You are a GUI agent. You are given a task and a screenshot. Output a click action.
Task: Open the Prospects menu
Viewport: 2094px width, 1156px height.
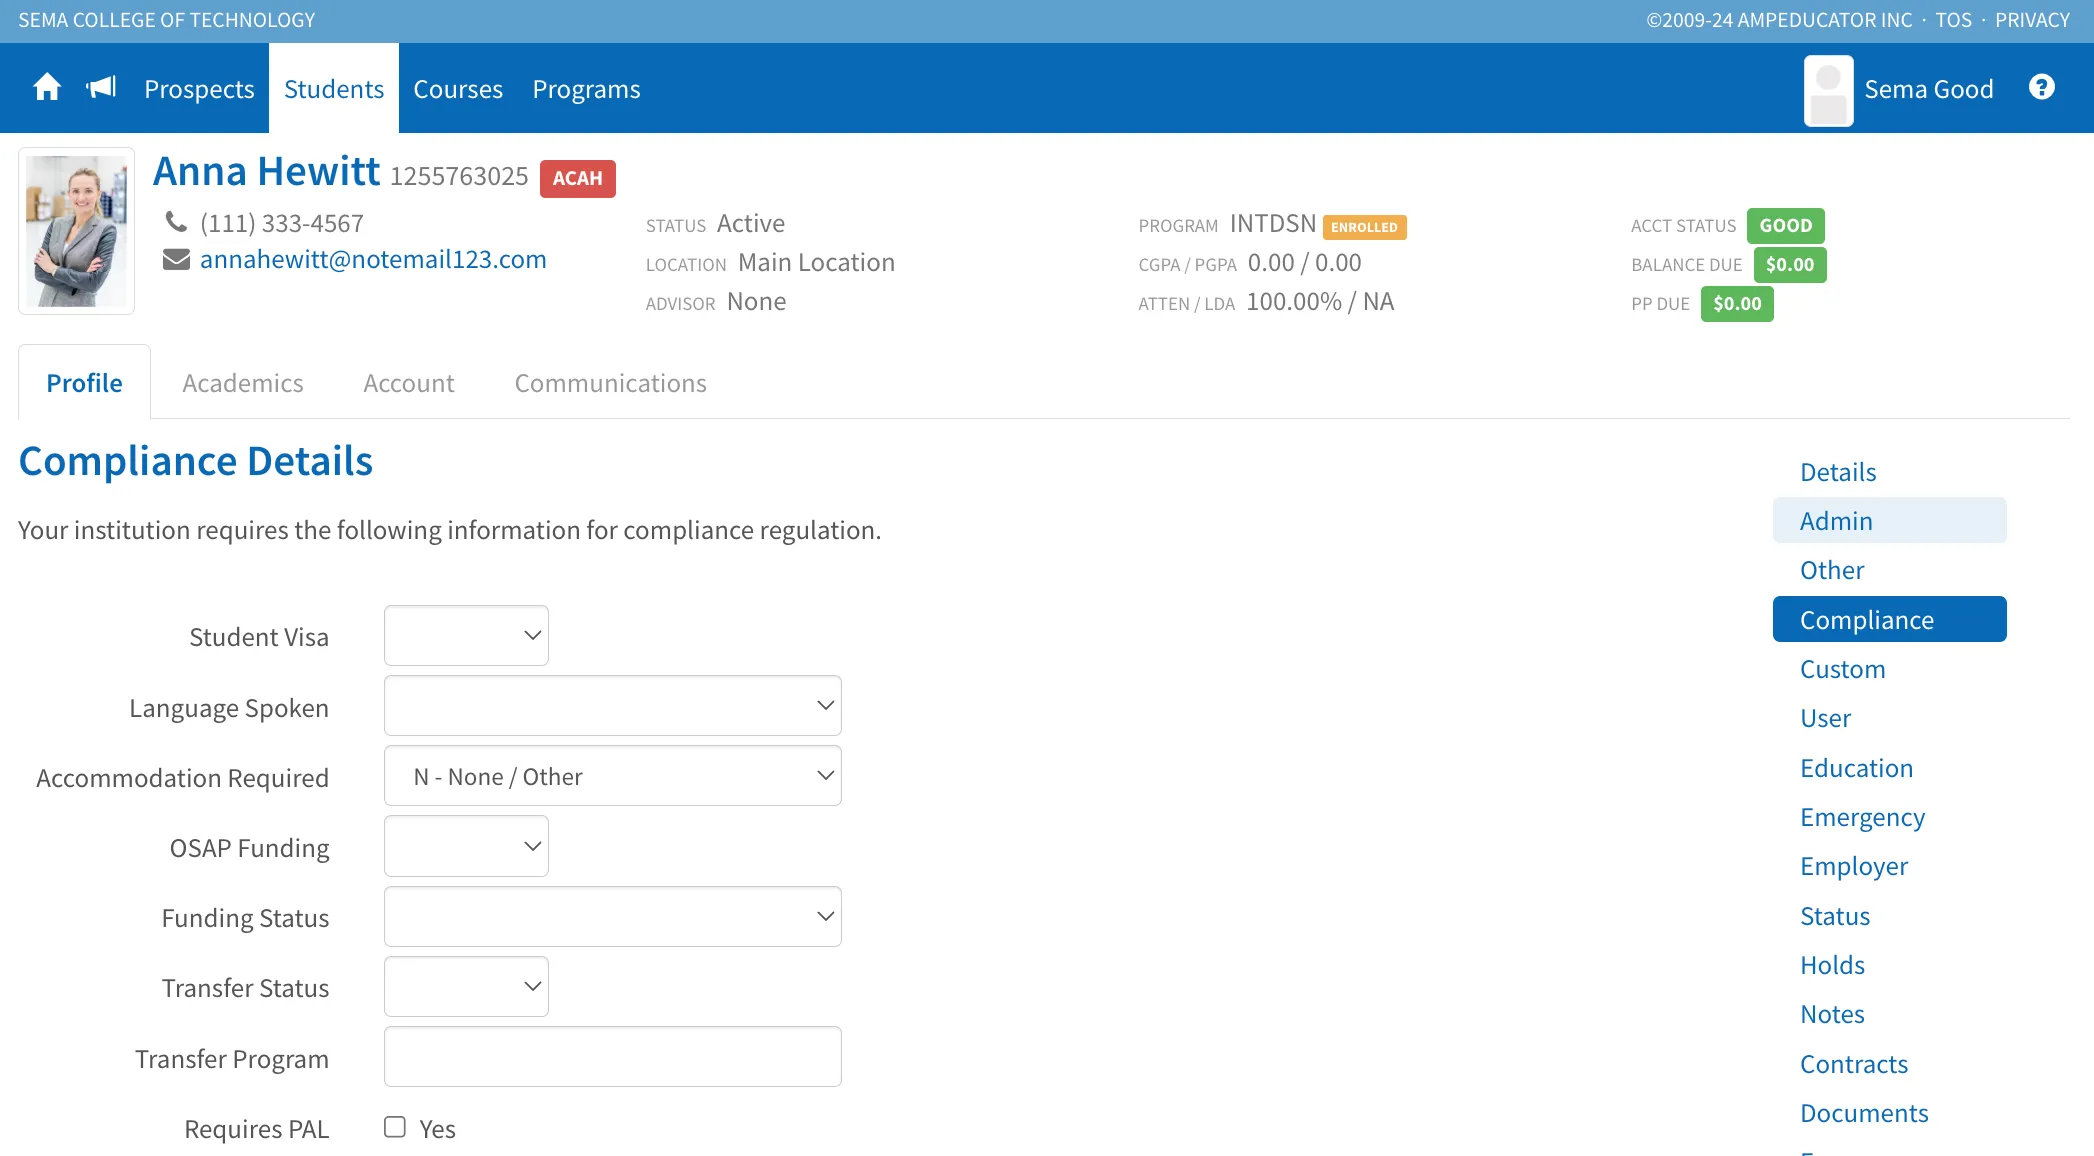199,89
